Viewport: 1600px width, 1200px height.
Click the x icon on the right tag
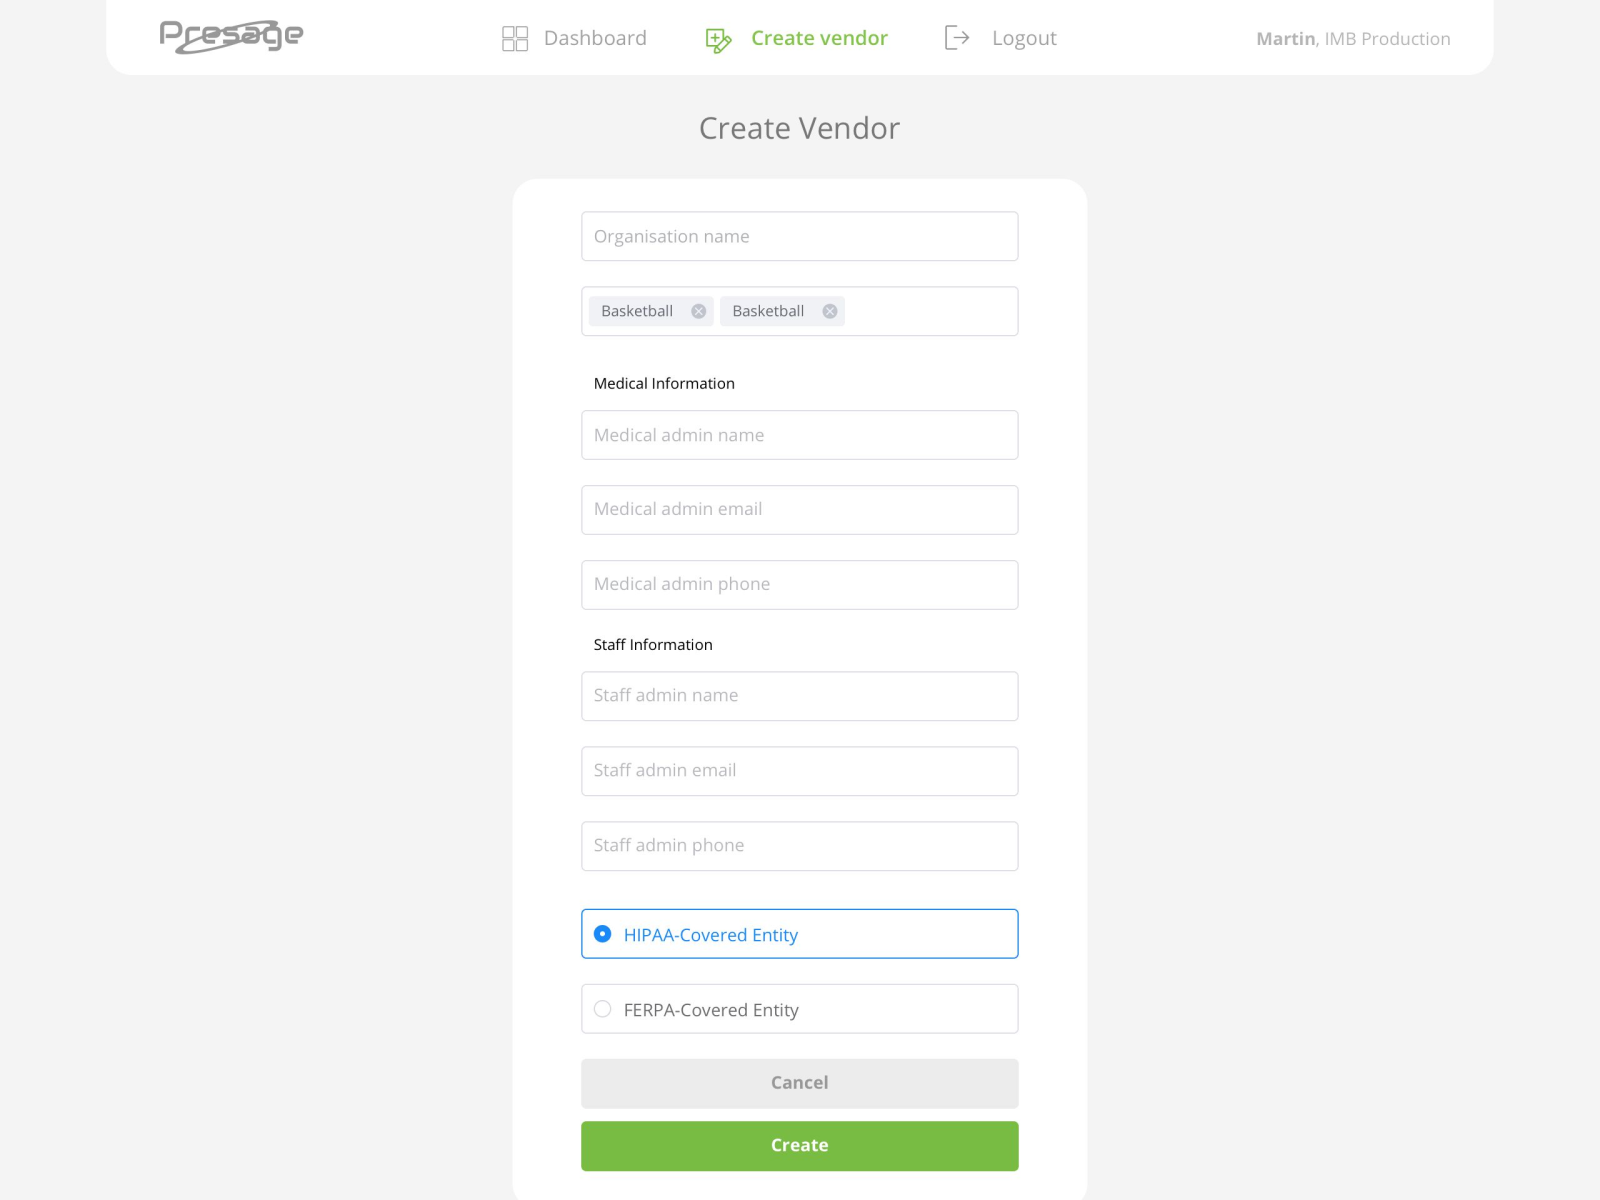(829, 311)
